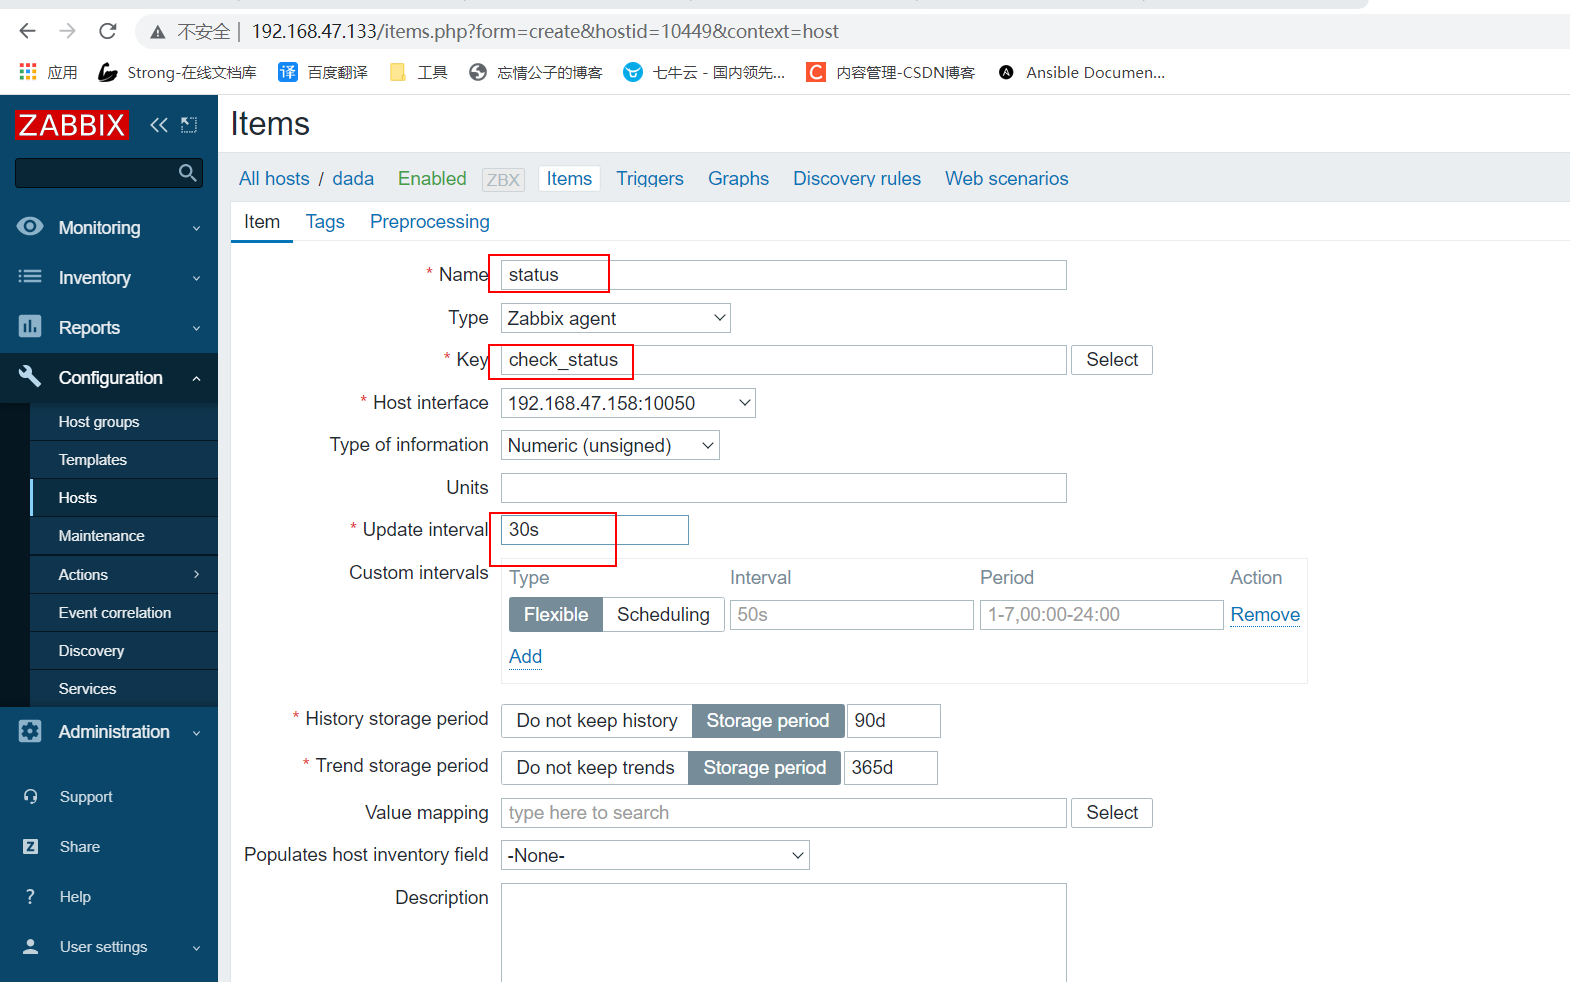Switch to the Tags tab

click(325, 221)
